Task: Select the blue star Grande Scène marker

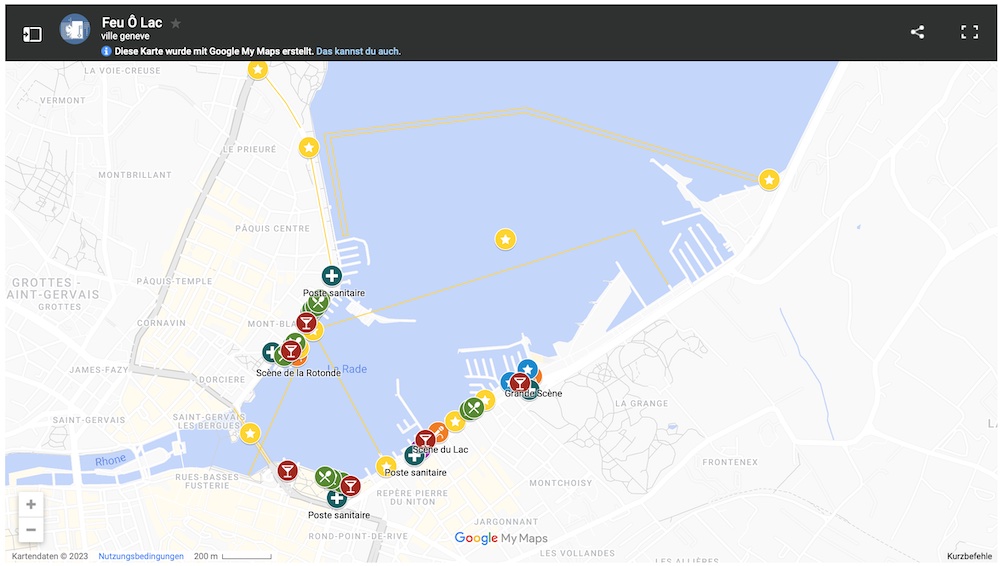Action: coord(527,369)
